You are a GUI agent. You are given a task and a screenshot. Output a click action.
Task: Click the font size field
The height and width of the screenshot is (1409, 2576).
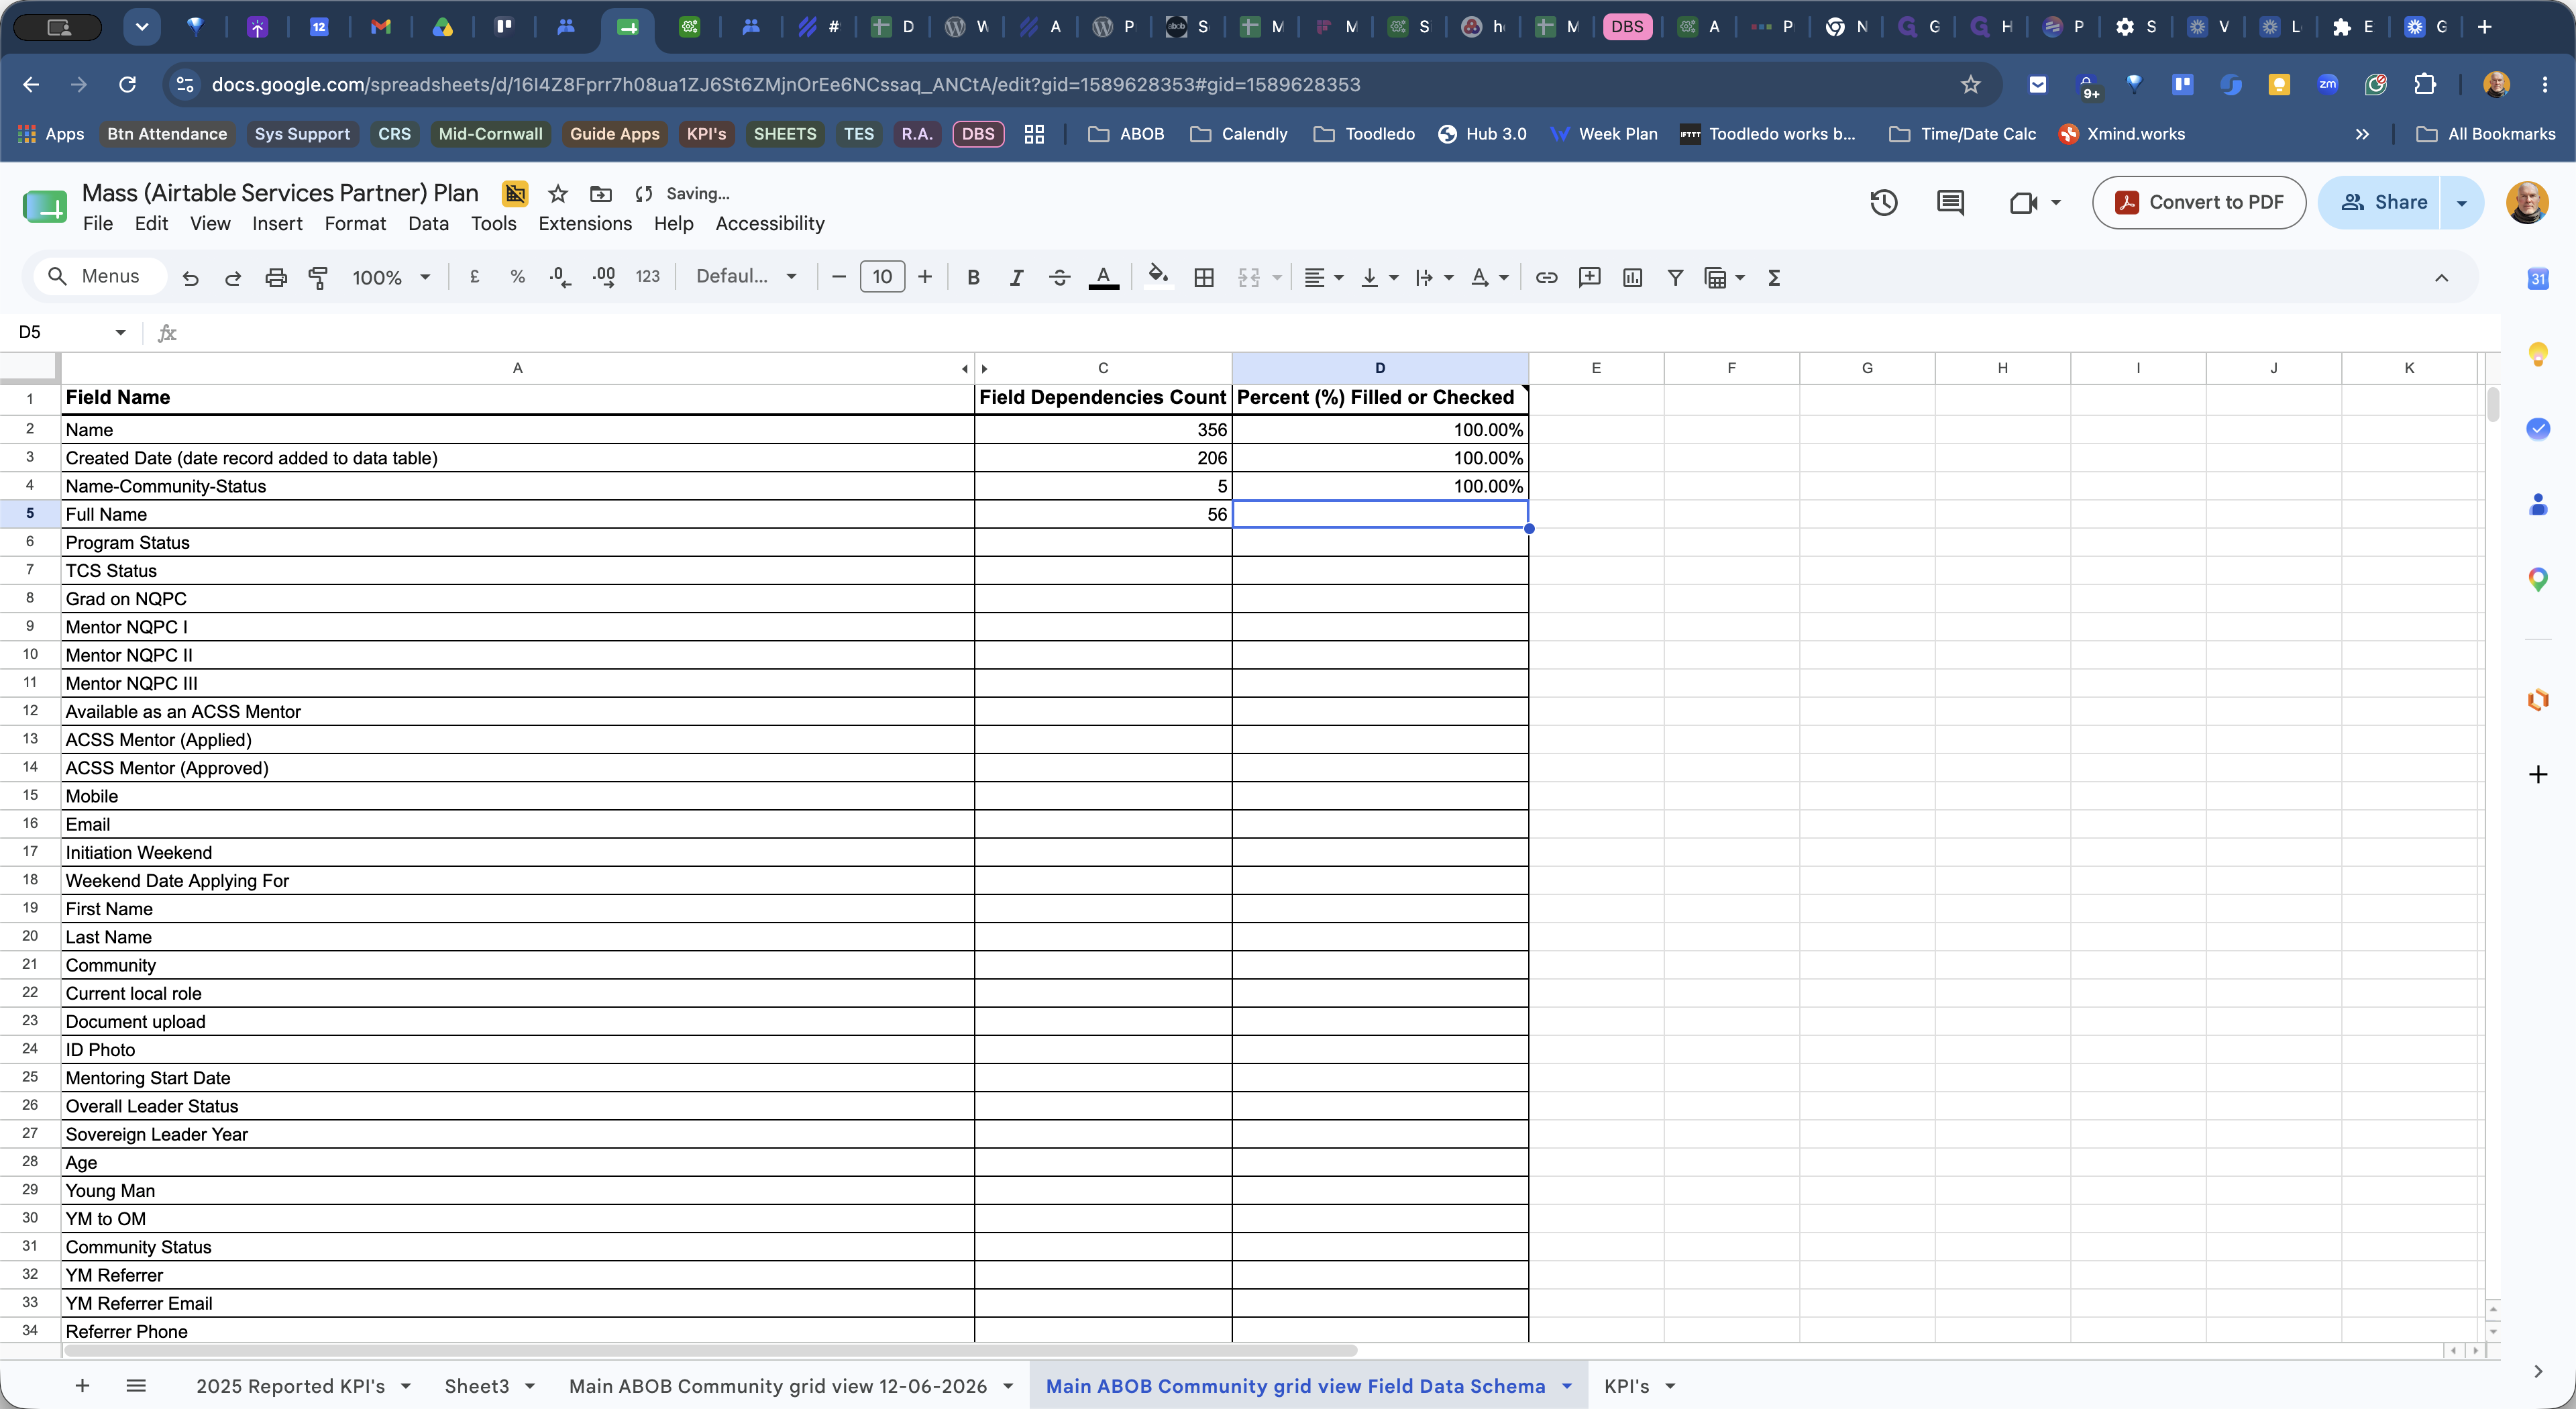tap(882, 277)
